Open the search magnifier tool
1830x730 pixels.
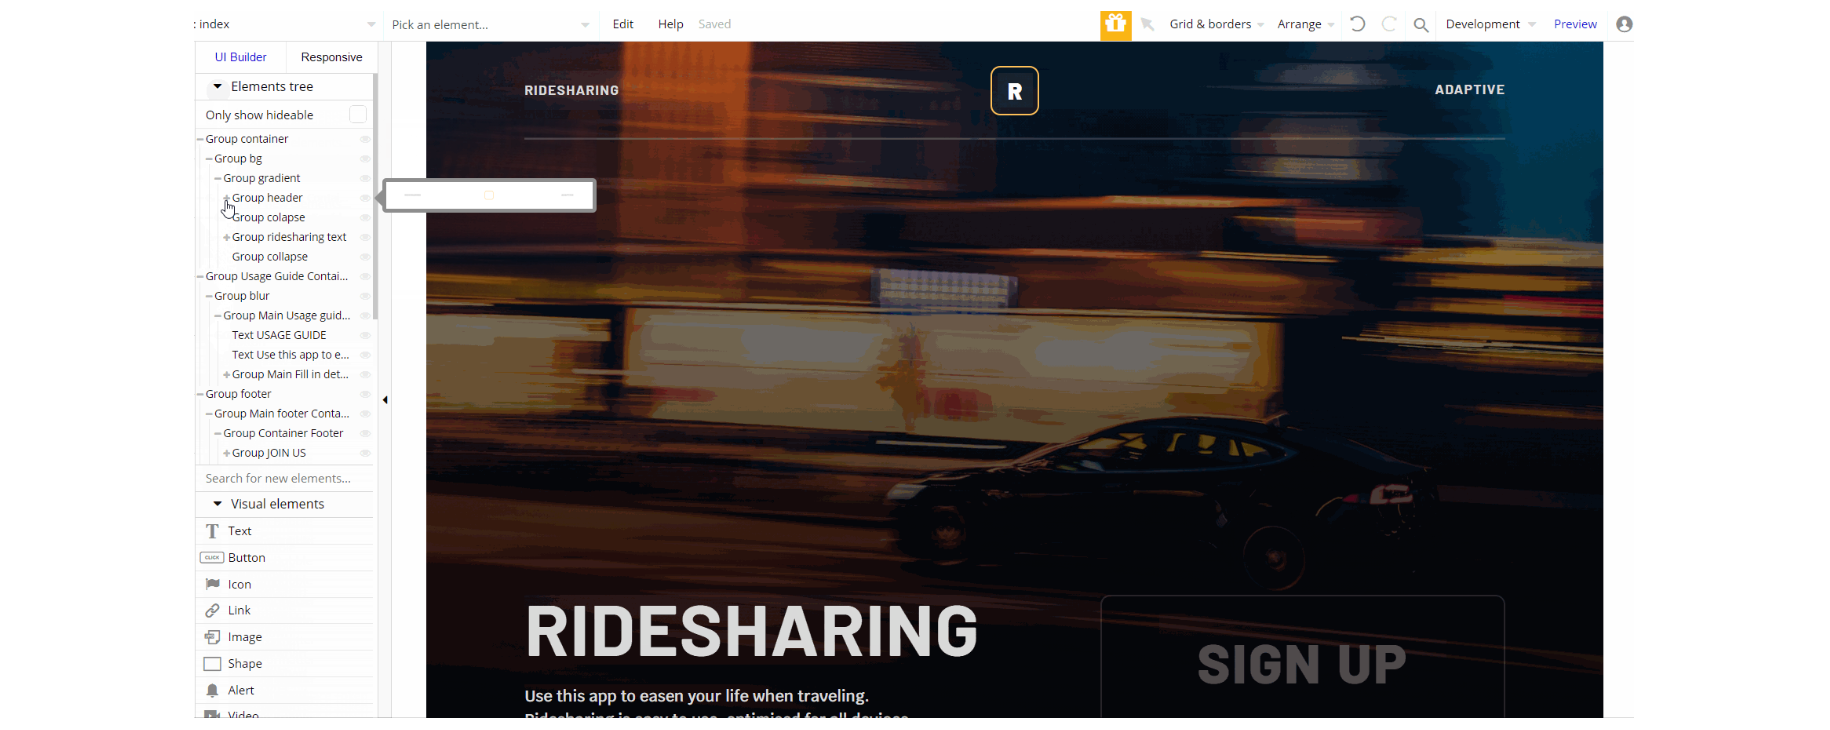pos(1420,24)
